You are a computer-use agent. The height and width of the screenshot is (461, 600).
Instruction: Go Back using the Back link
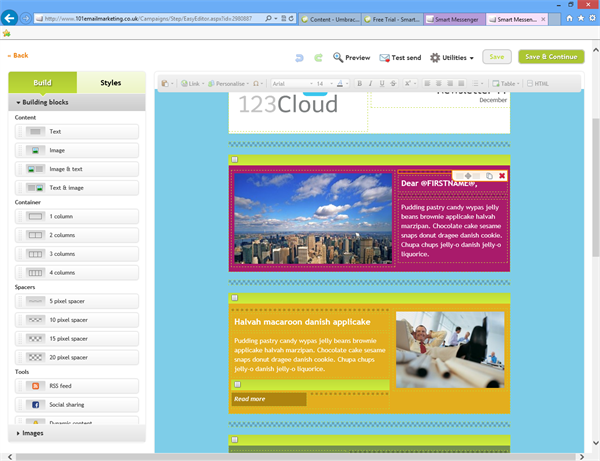[x=18, y=55]
